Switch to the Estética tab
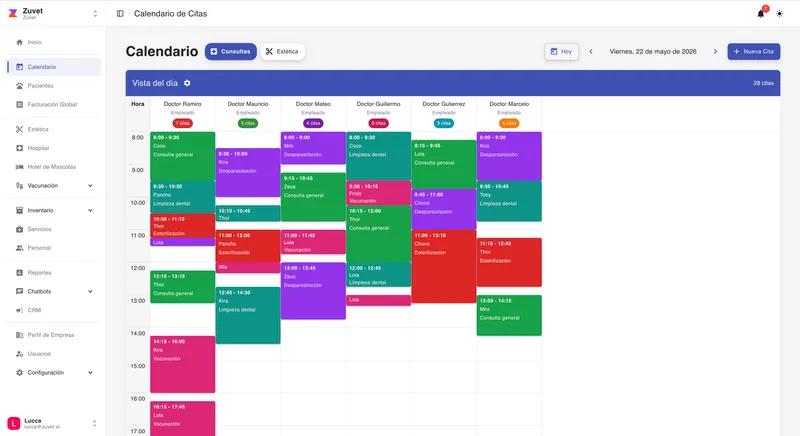800x436 pixels. click(283, 52)
